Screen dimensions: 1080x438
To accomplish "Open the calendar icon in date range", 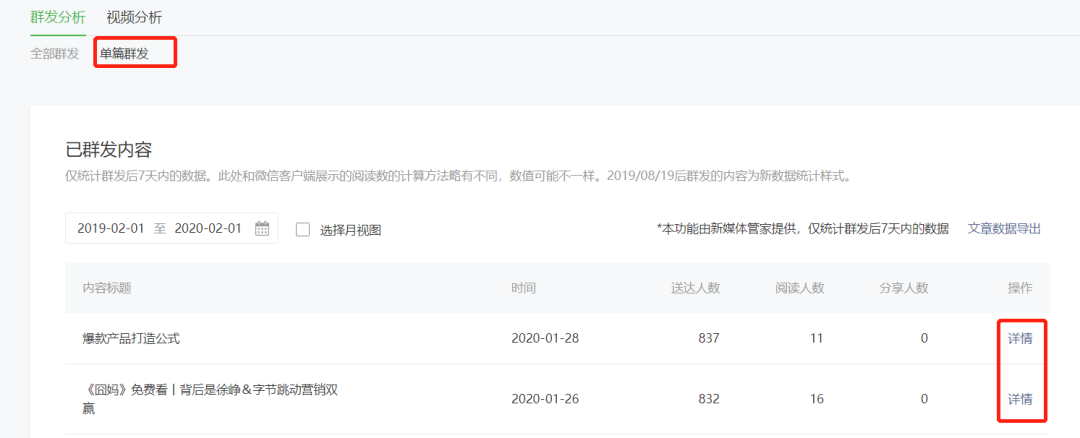I will pyautogui.click(x=262, y=228).
